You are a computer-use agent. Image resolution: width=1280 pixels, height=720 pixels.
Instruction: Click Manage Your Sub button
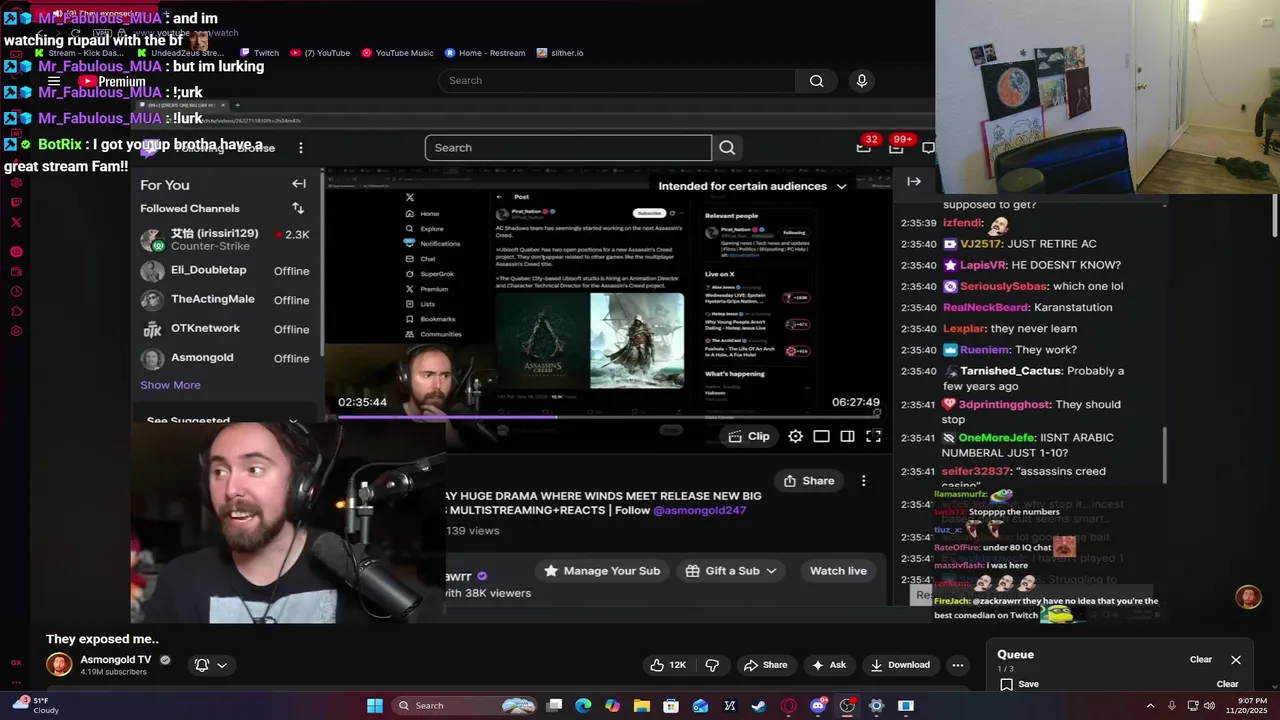point(601,571)
